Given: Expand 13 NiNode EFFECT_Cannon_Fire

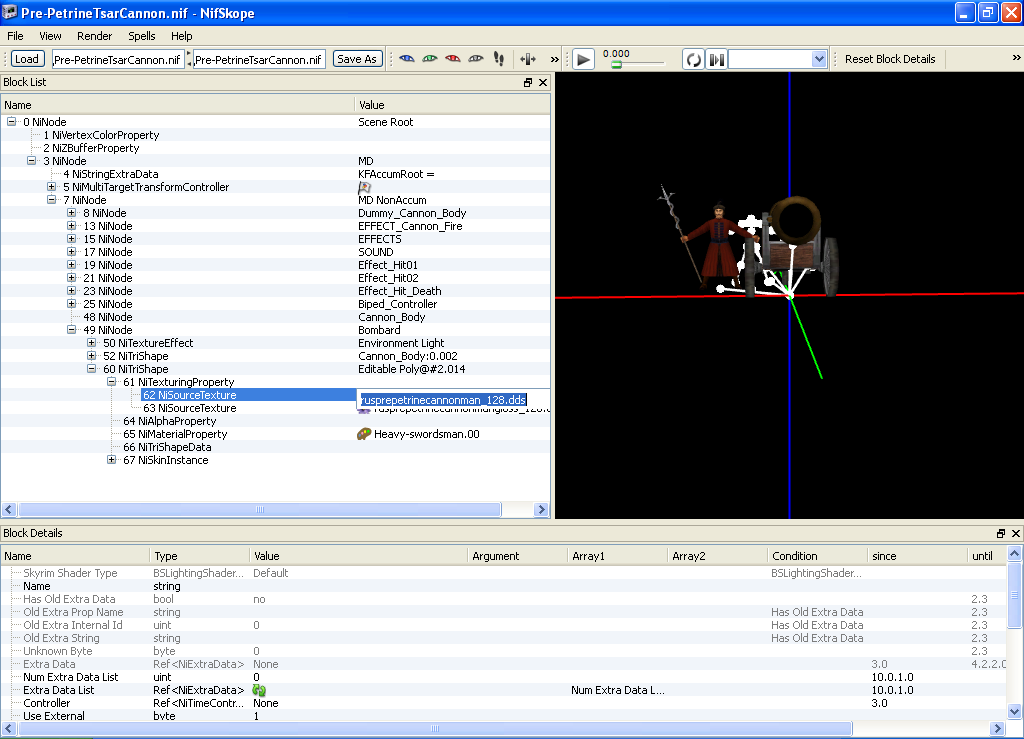Looking at the screenshot, I should click(x=72, y=226).
